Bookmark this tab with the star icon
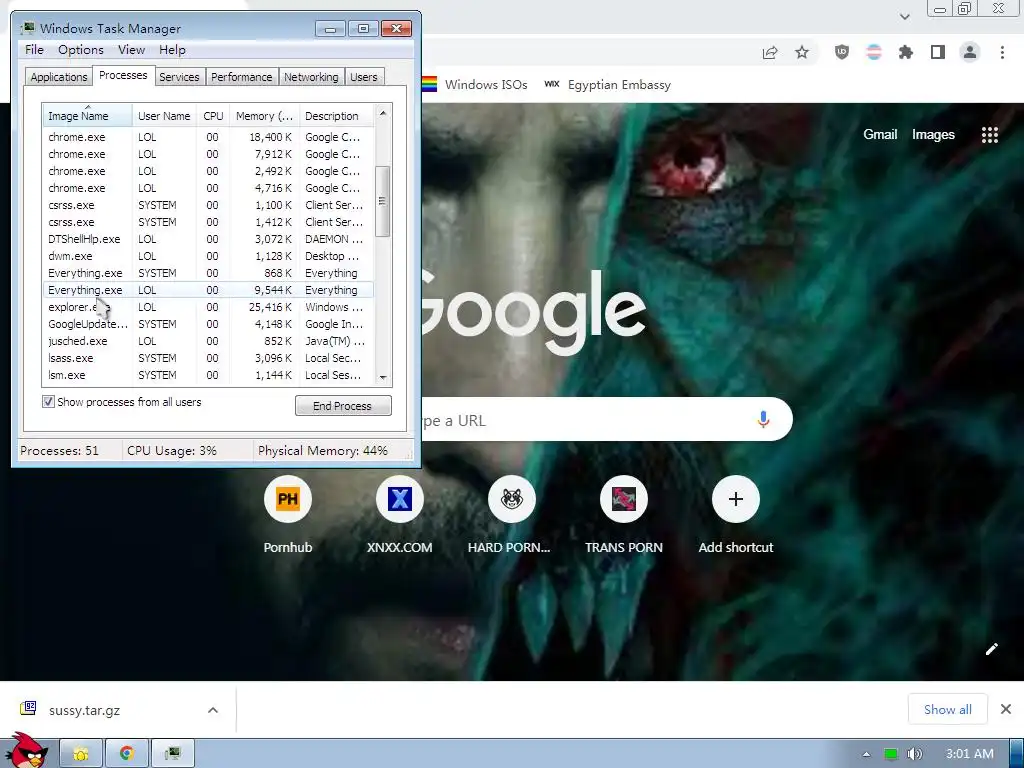Image resolution: width=1024 pixels, height=768 pixels. click(x=802, y=52)
